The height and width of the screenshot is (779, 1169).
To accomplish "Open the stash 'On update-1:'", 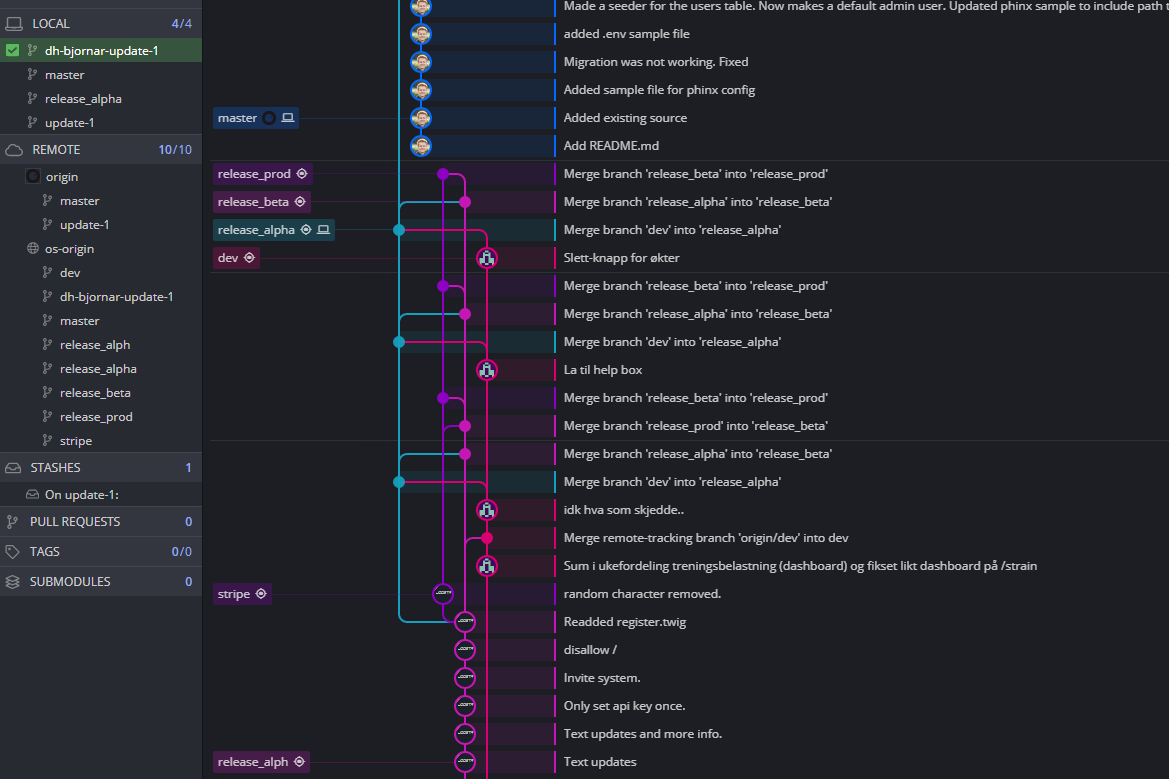I will tap(101, 494).
